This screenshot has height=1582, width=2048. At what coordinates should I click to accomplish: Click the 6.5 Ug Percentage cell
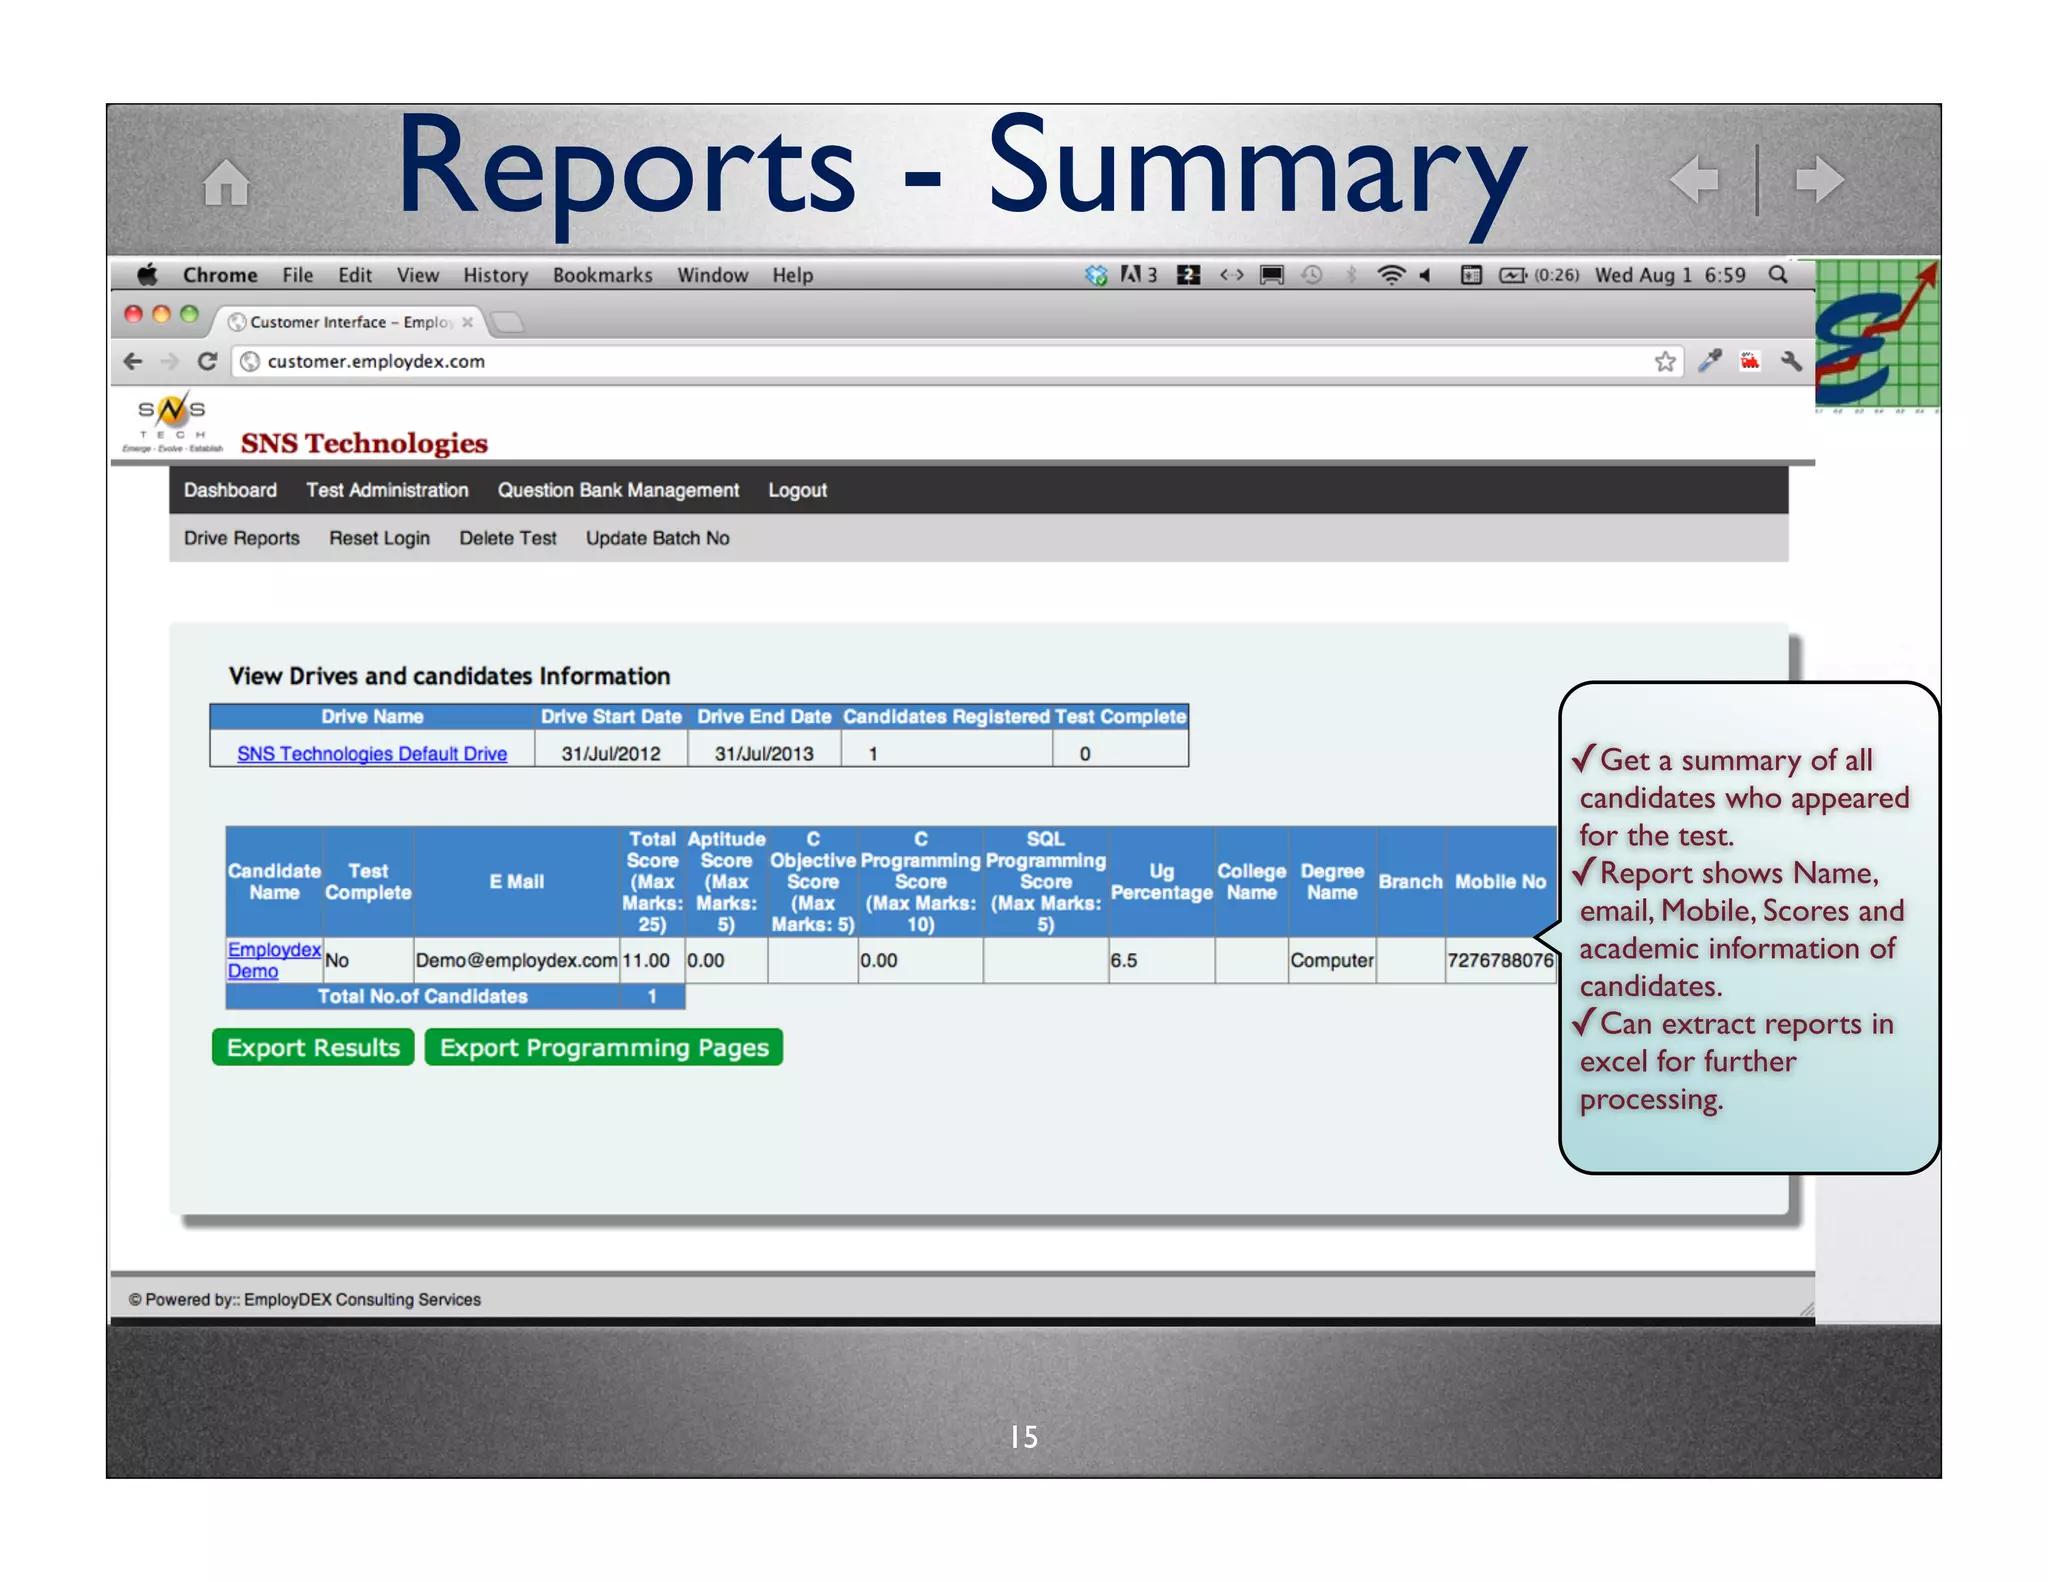pos(1161,960)
